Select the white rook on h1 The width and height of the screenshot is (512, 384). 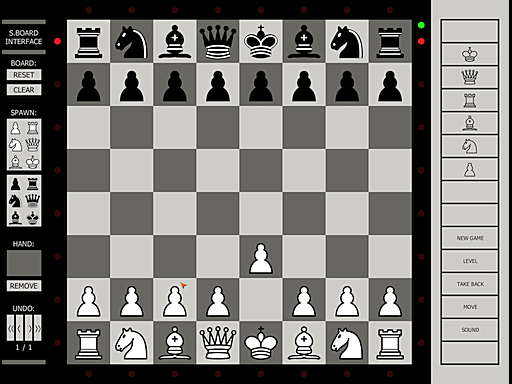tap(390, 343)
